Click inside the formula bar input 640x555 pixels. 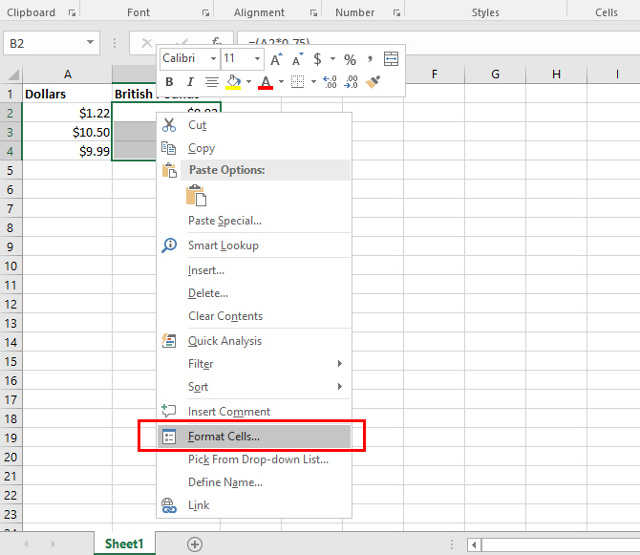tap(439, 42)
